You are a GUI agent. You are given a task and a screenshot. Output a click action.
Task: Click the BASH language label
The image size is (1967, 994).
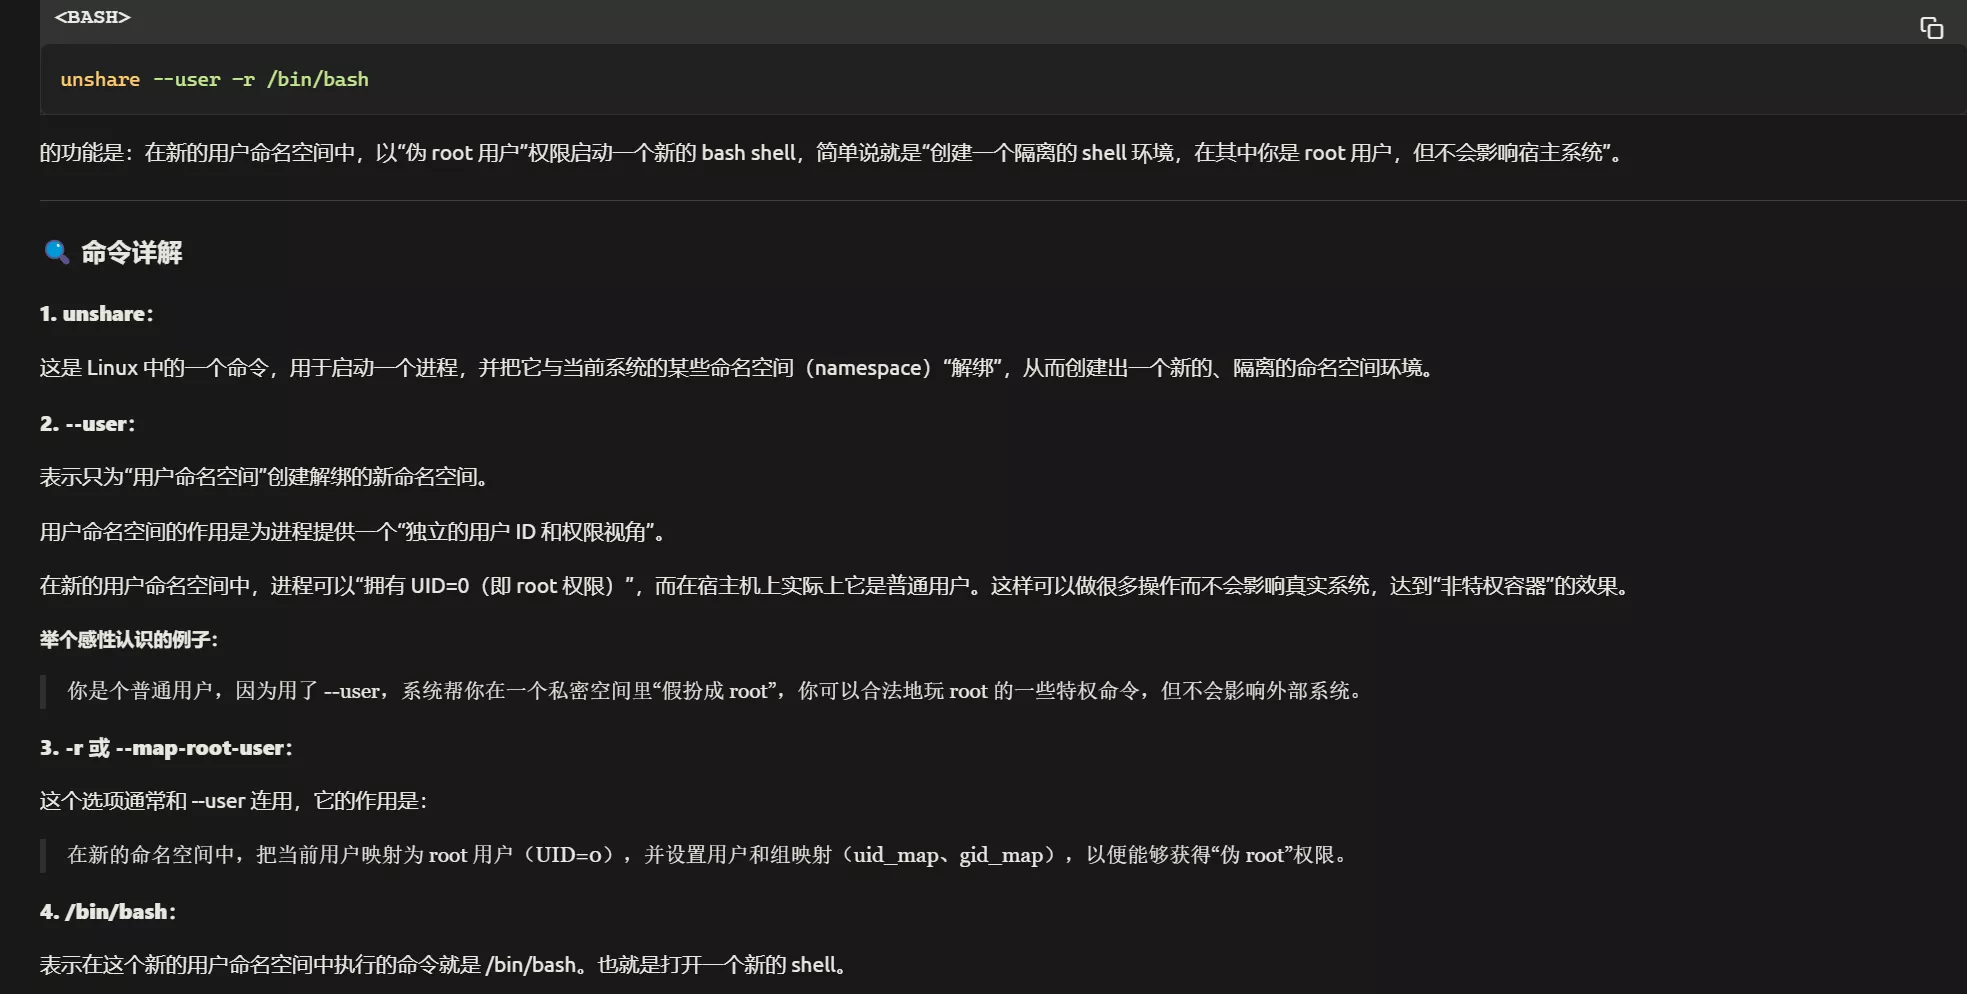(92, 17)
